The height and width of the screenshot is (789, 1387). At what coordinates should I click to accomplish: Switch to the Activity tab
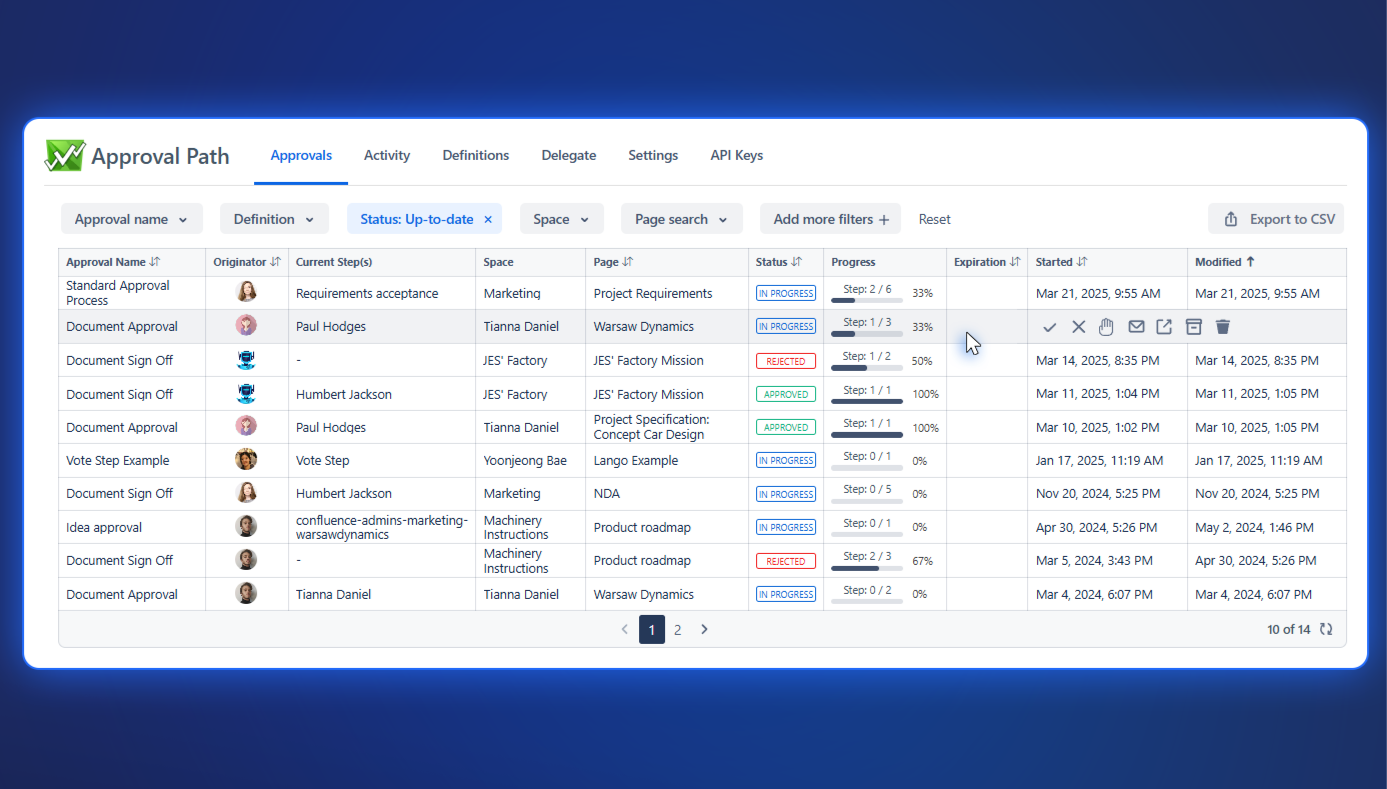pyautogui.click(x=387, y=155)
